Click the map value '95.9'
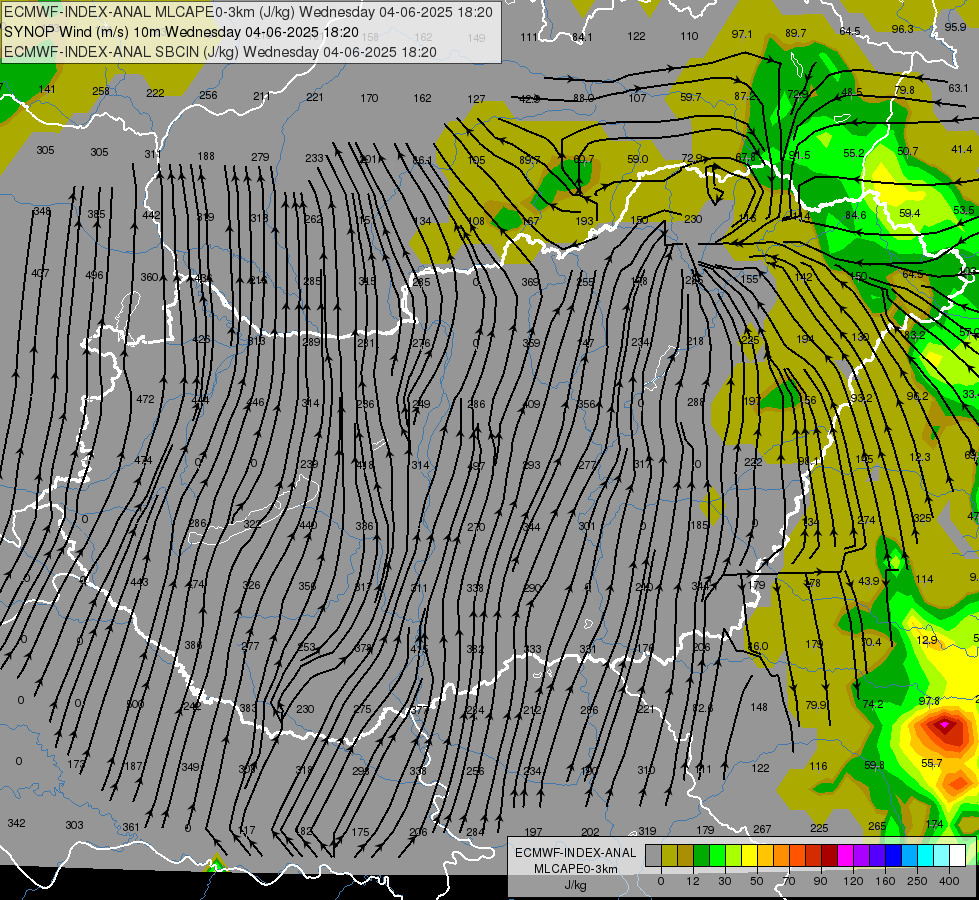This screenshot has width=979, height=900. point(955,27)
